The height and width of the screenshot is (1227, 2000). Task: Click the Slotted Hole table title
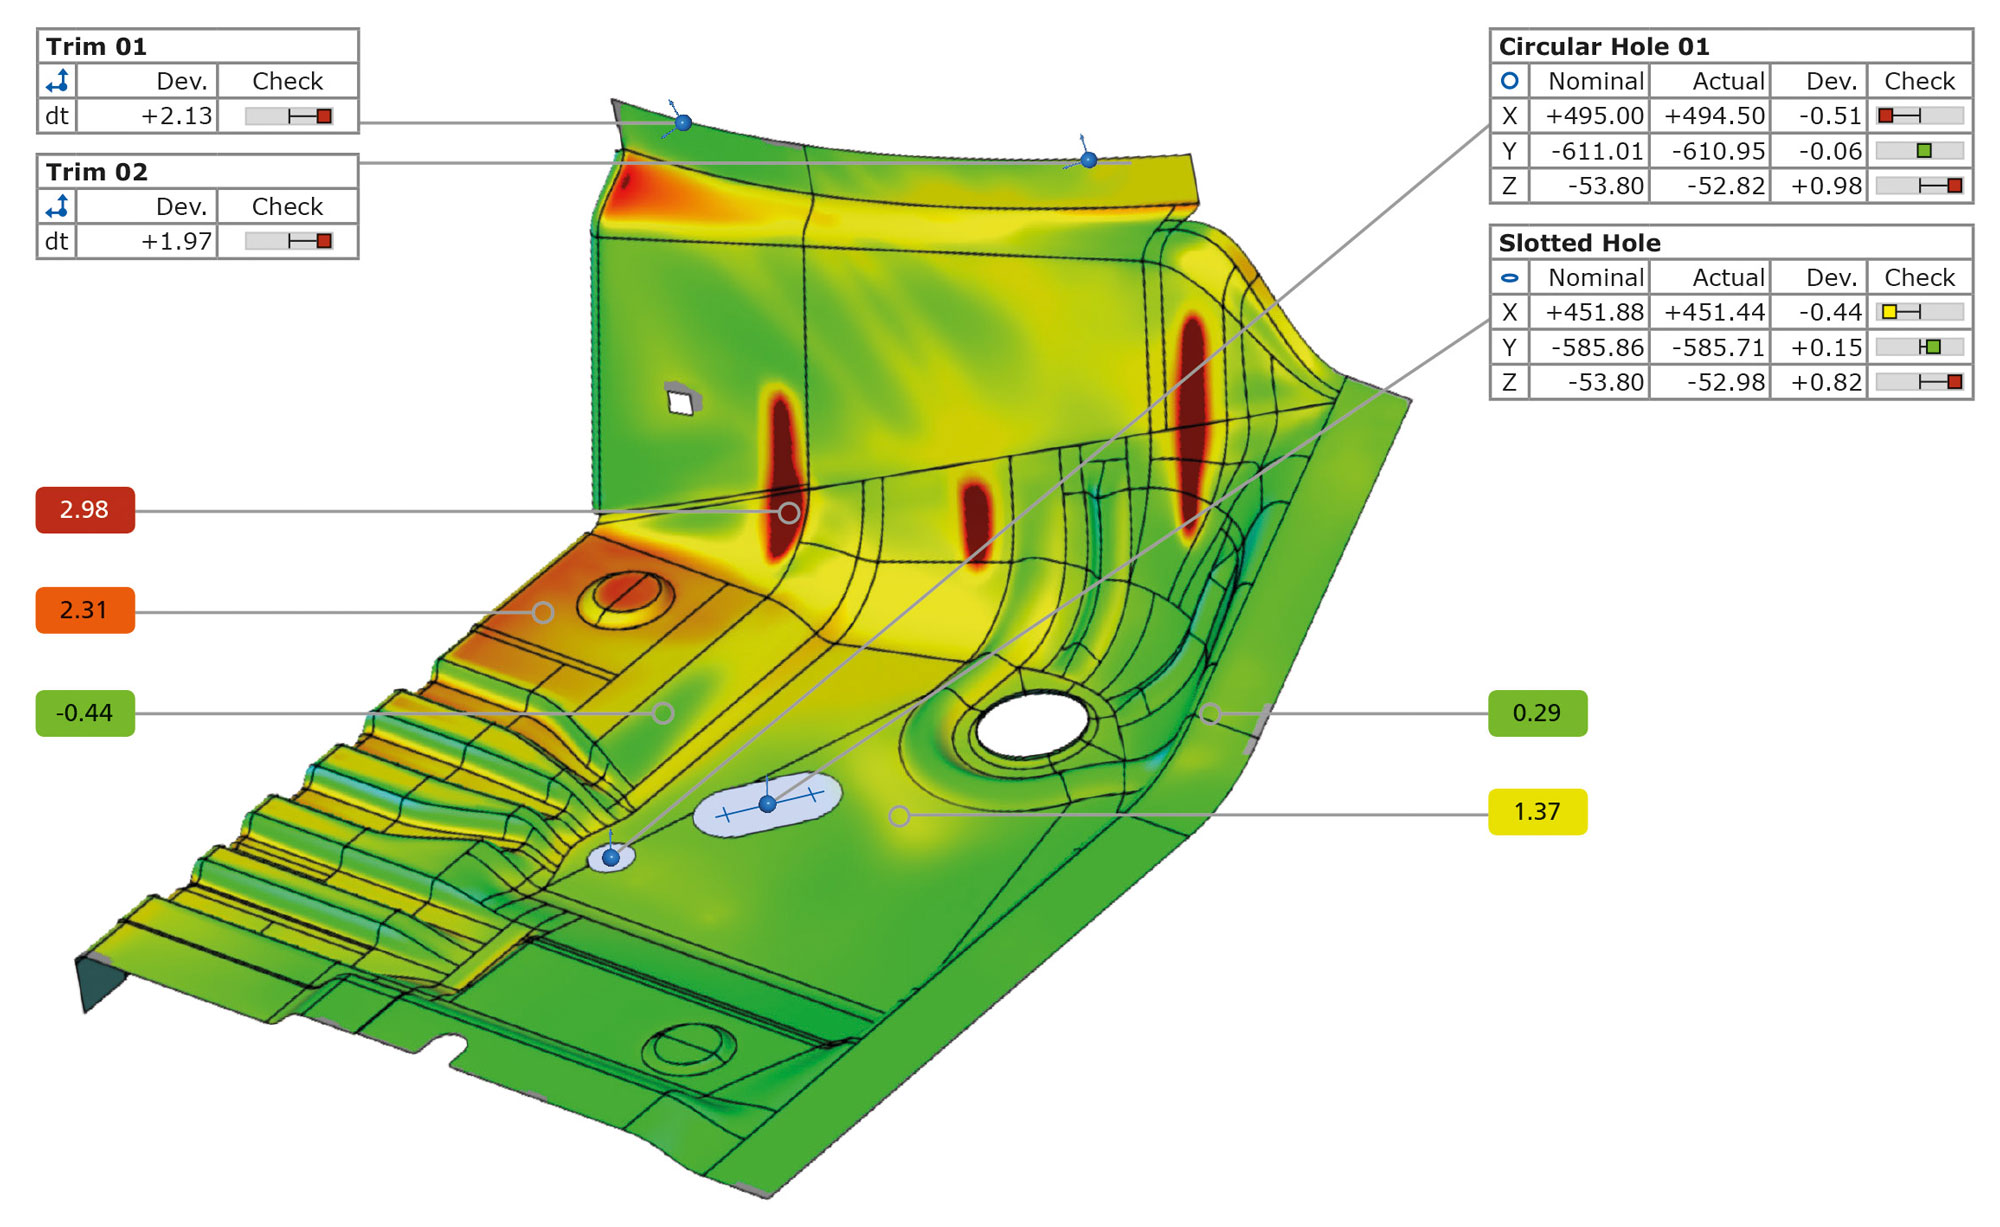point(1580,243)
